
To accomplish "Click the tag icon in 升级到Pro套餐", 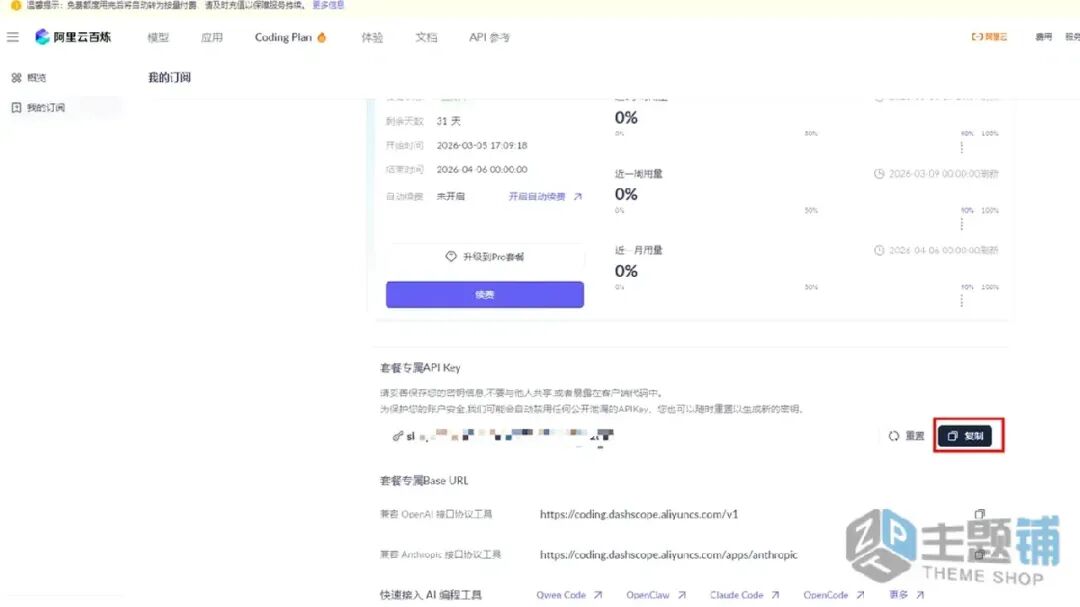I will [x=450, y=256].
